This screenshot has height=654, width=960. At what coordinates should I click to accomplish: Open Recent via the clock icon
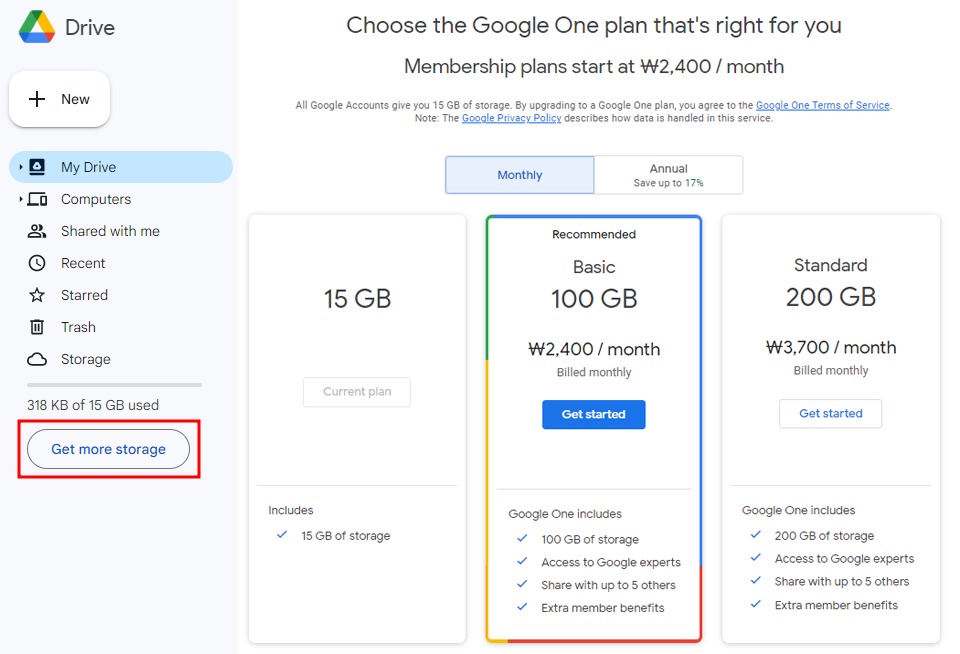pyautogui.click(x=37, y=263)
